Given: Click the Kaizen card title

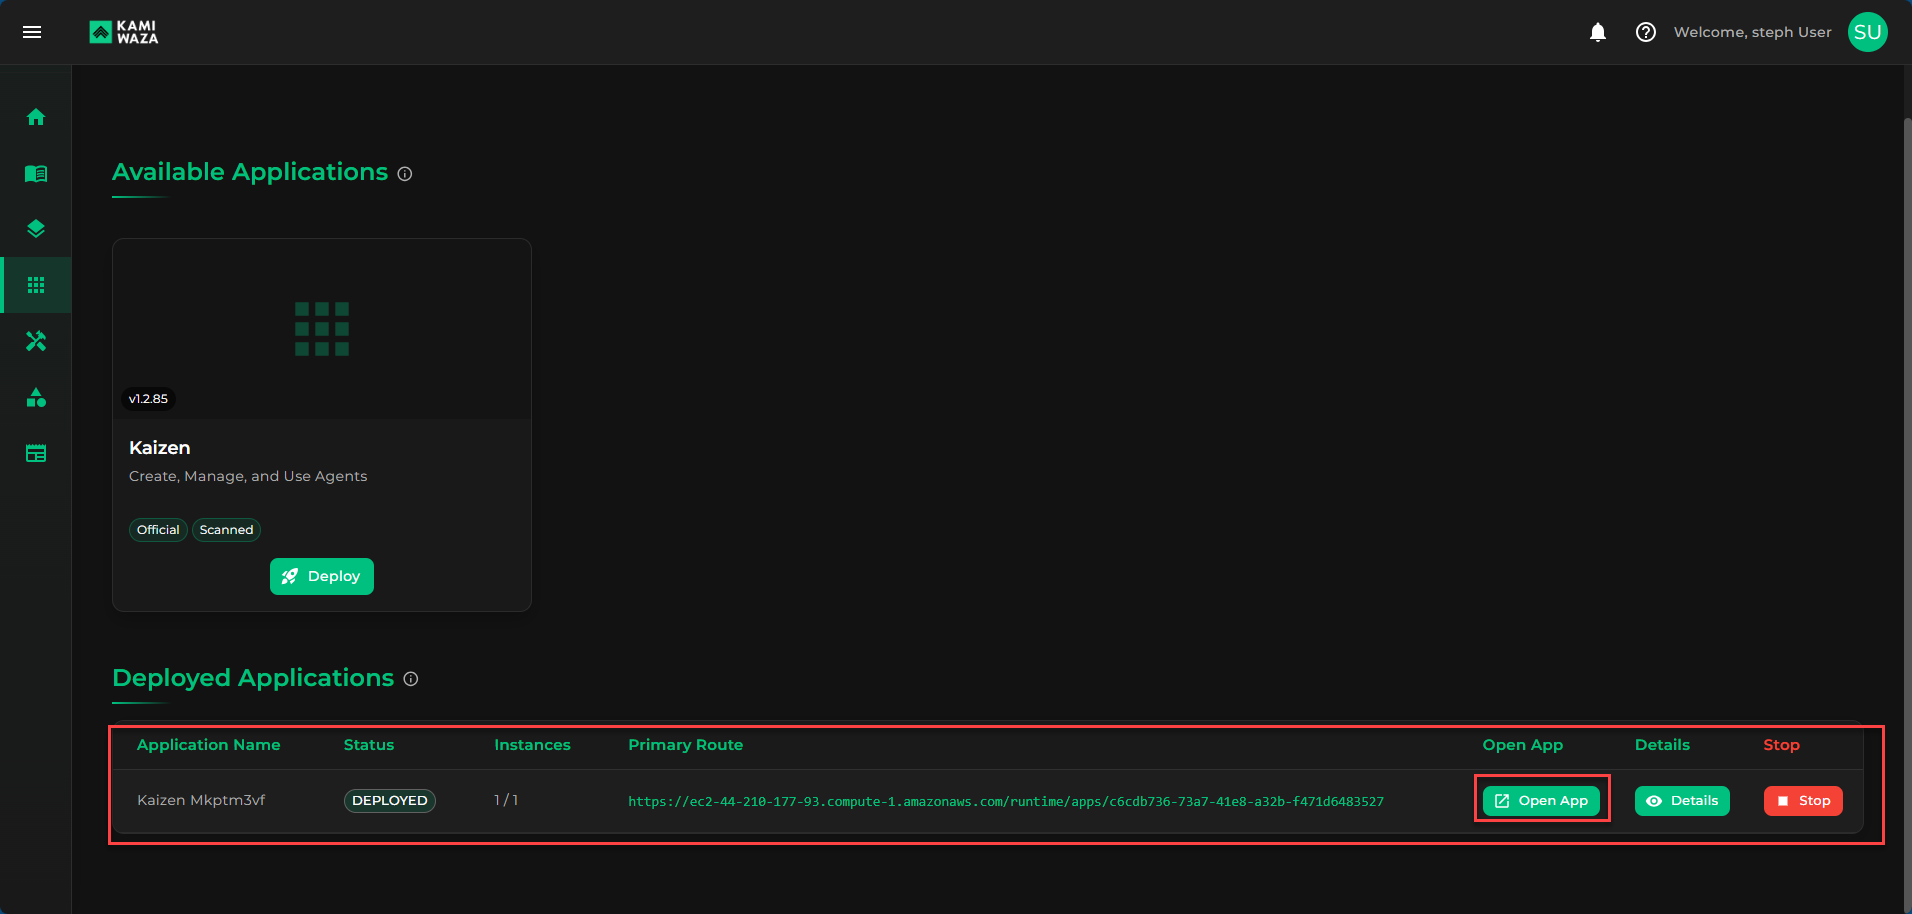Looking at the screenshot, I should tap(159, 448).
